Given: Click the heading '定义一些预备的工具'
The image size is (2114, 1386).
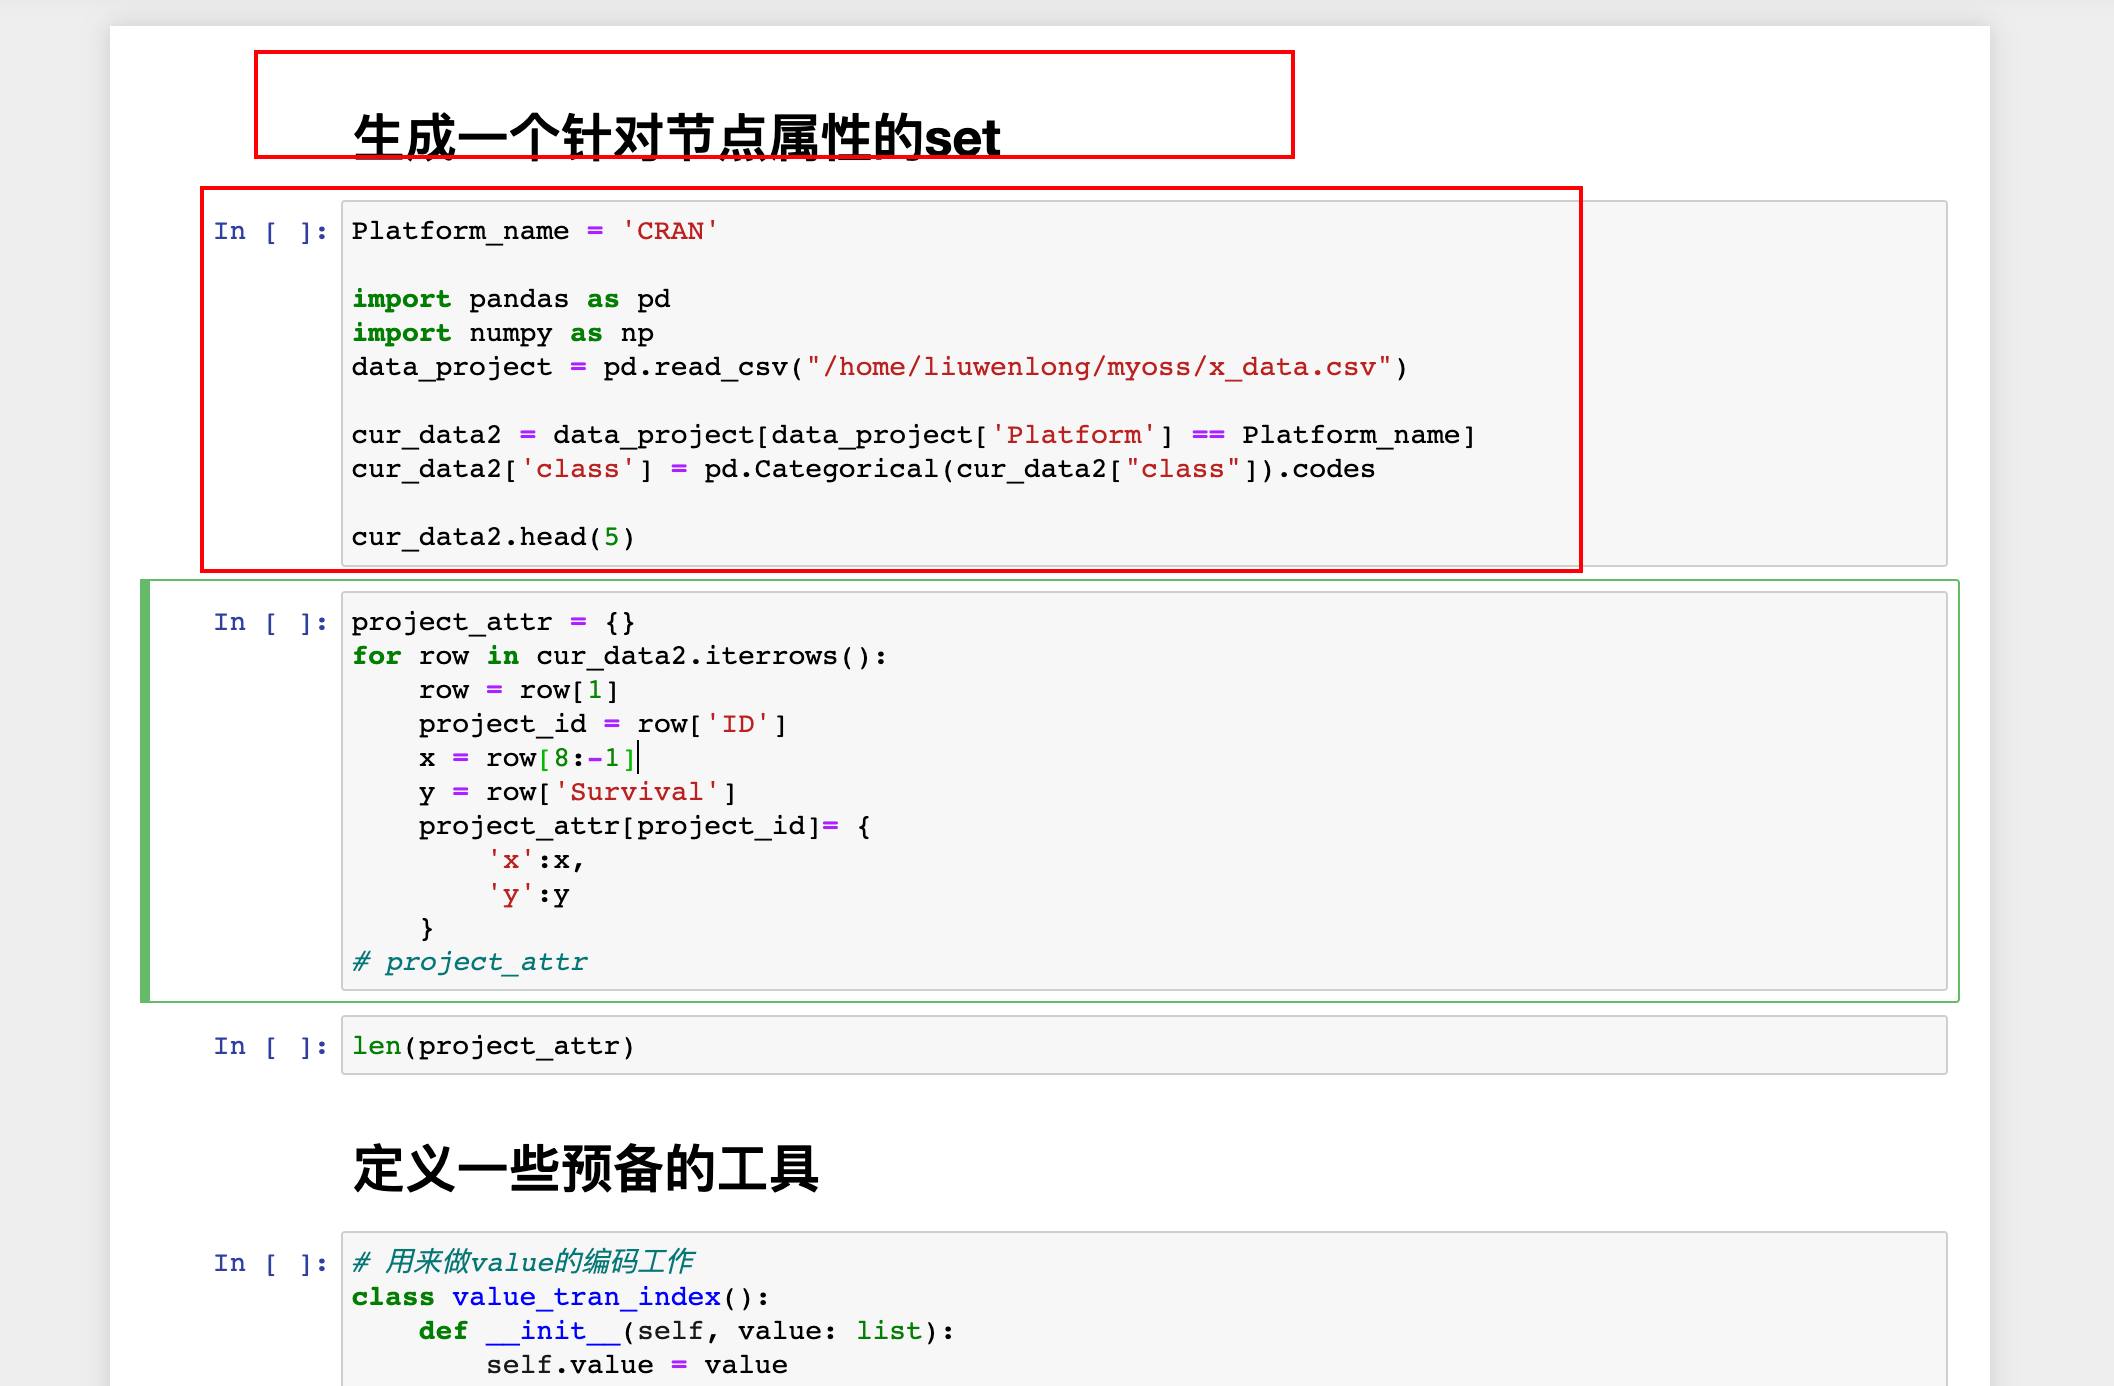Looking at the screenshot, I should [x=586, y=1168].
